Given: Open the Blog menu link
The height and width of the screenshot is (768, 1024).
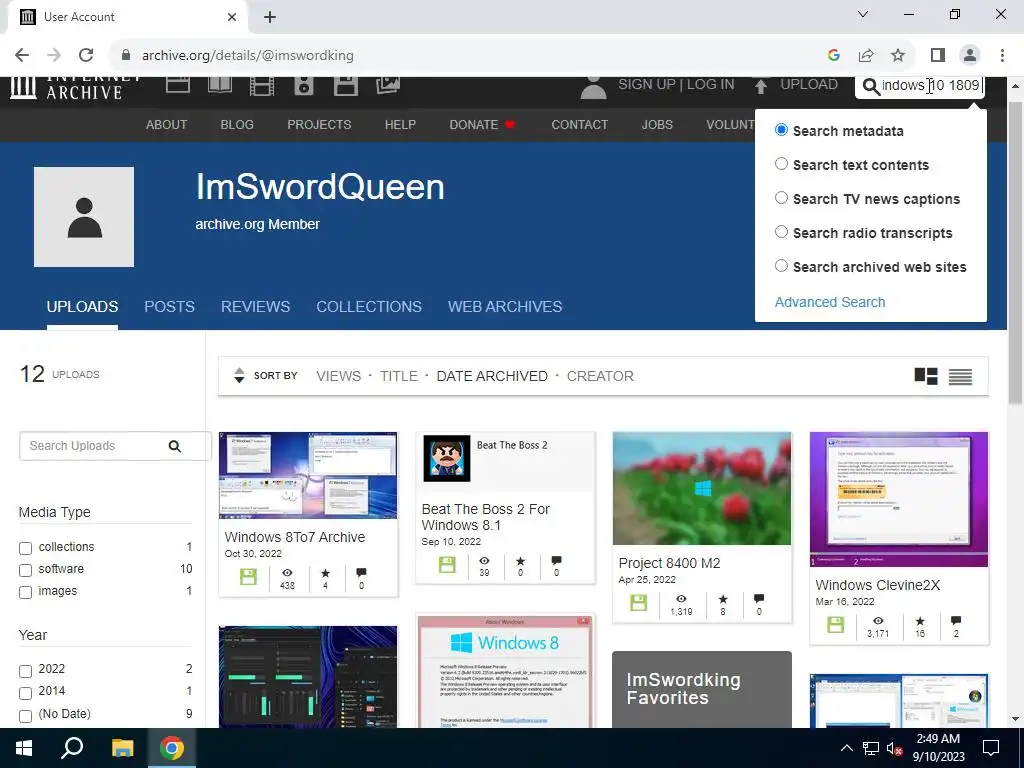Looking at the screenshot, I should click(x=237, y=125).
